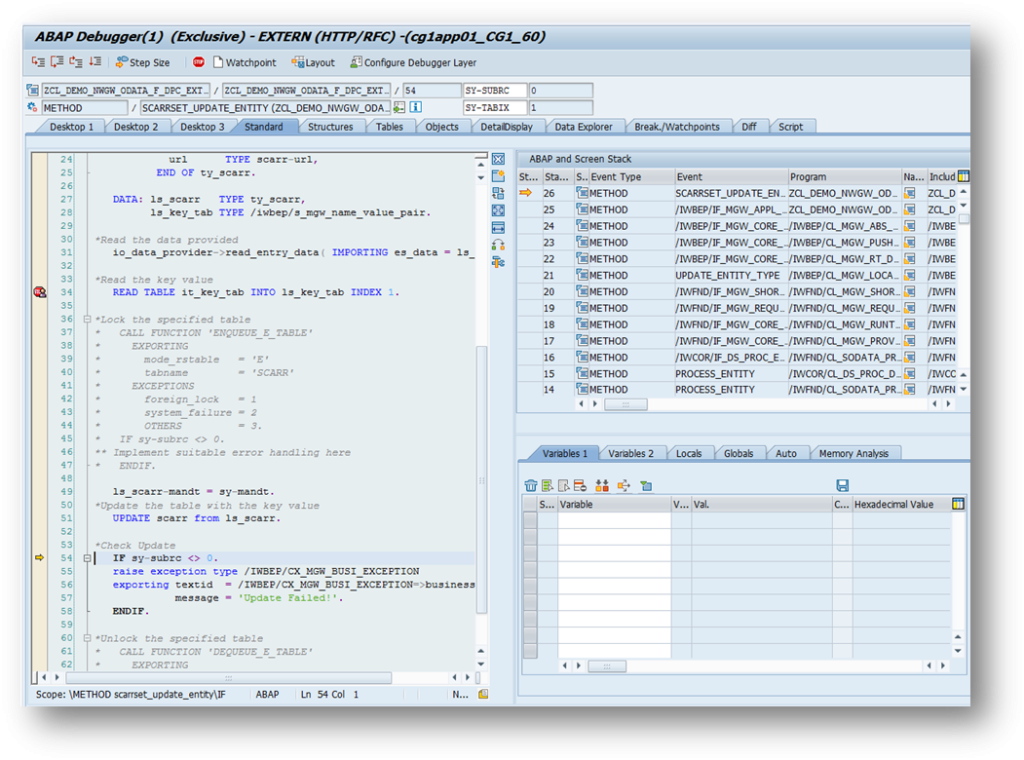This screenshot has width=1024, height=760.
Task: Click the code editor horizontal scrollbar
Action: pos(229,678)
